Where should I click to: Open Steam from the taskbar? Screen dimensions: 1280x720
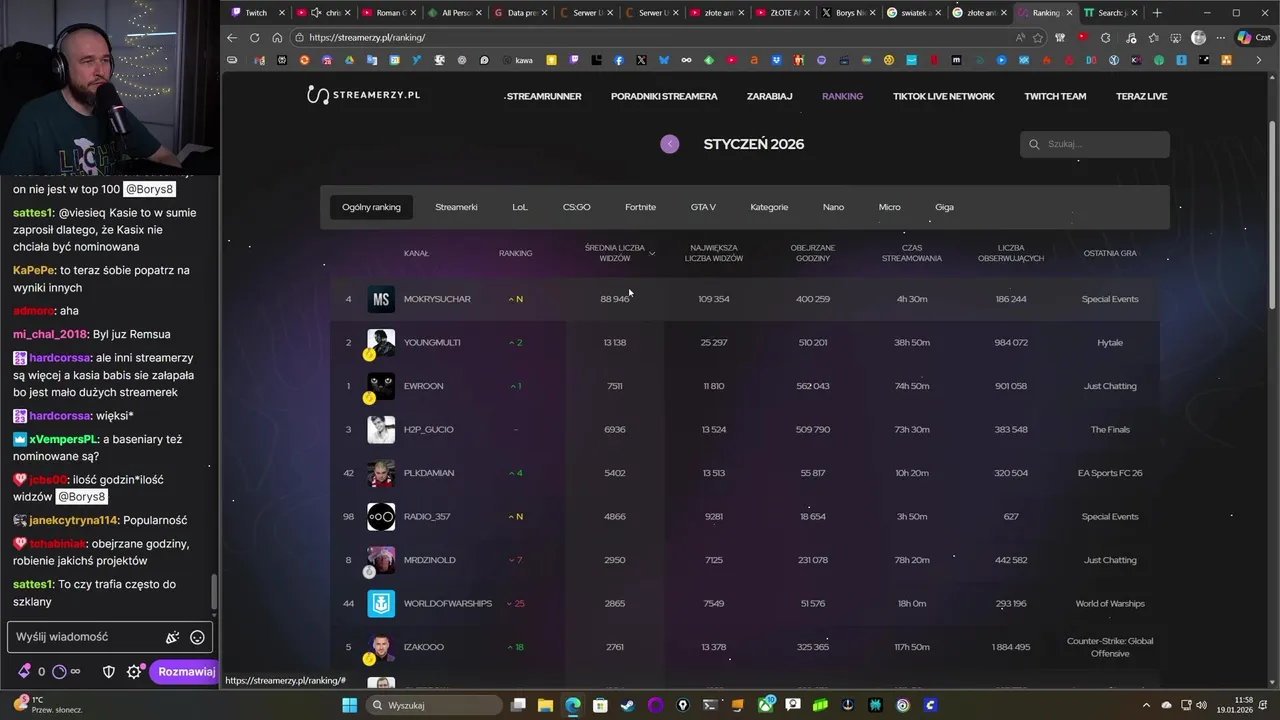click(627, 705)
